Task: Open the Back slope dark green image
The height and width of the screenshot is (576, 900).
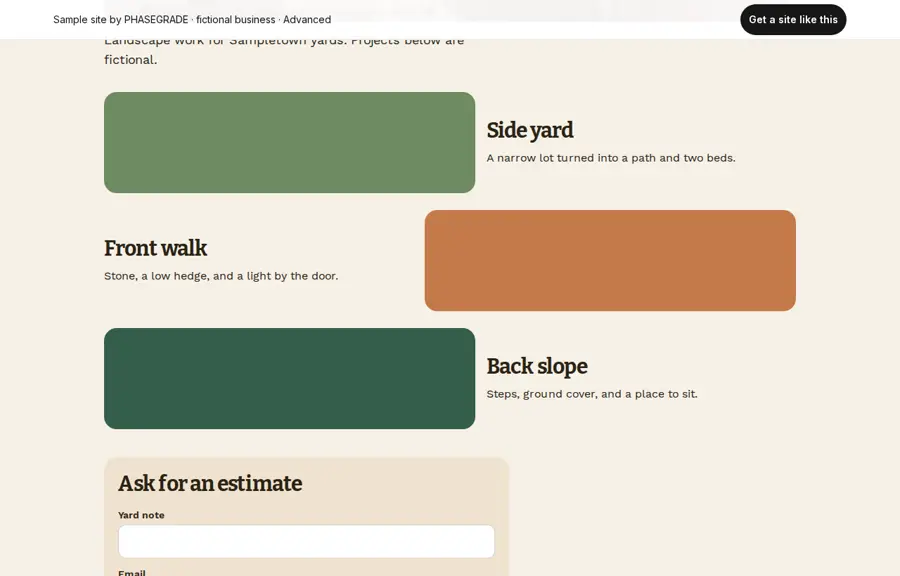Action: (x=289, y=379)
